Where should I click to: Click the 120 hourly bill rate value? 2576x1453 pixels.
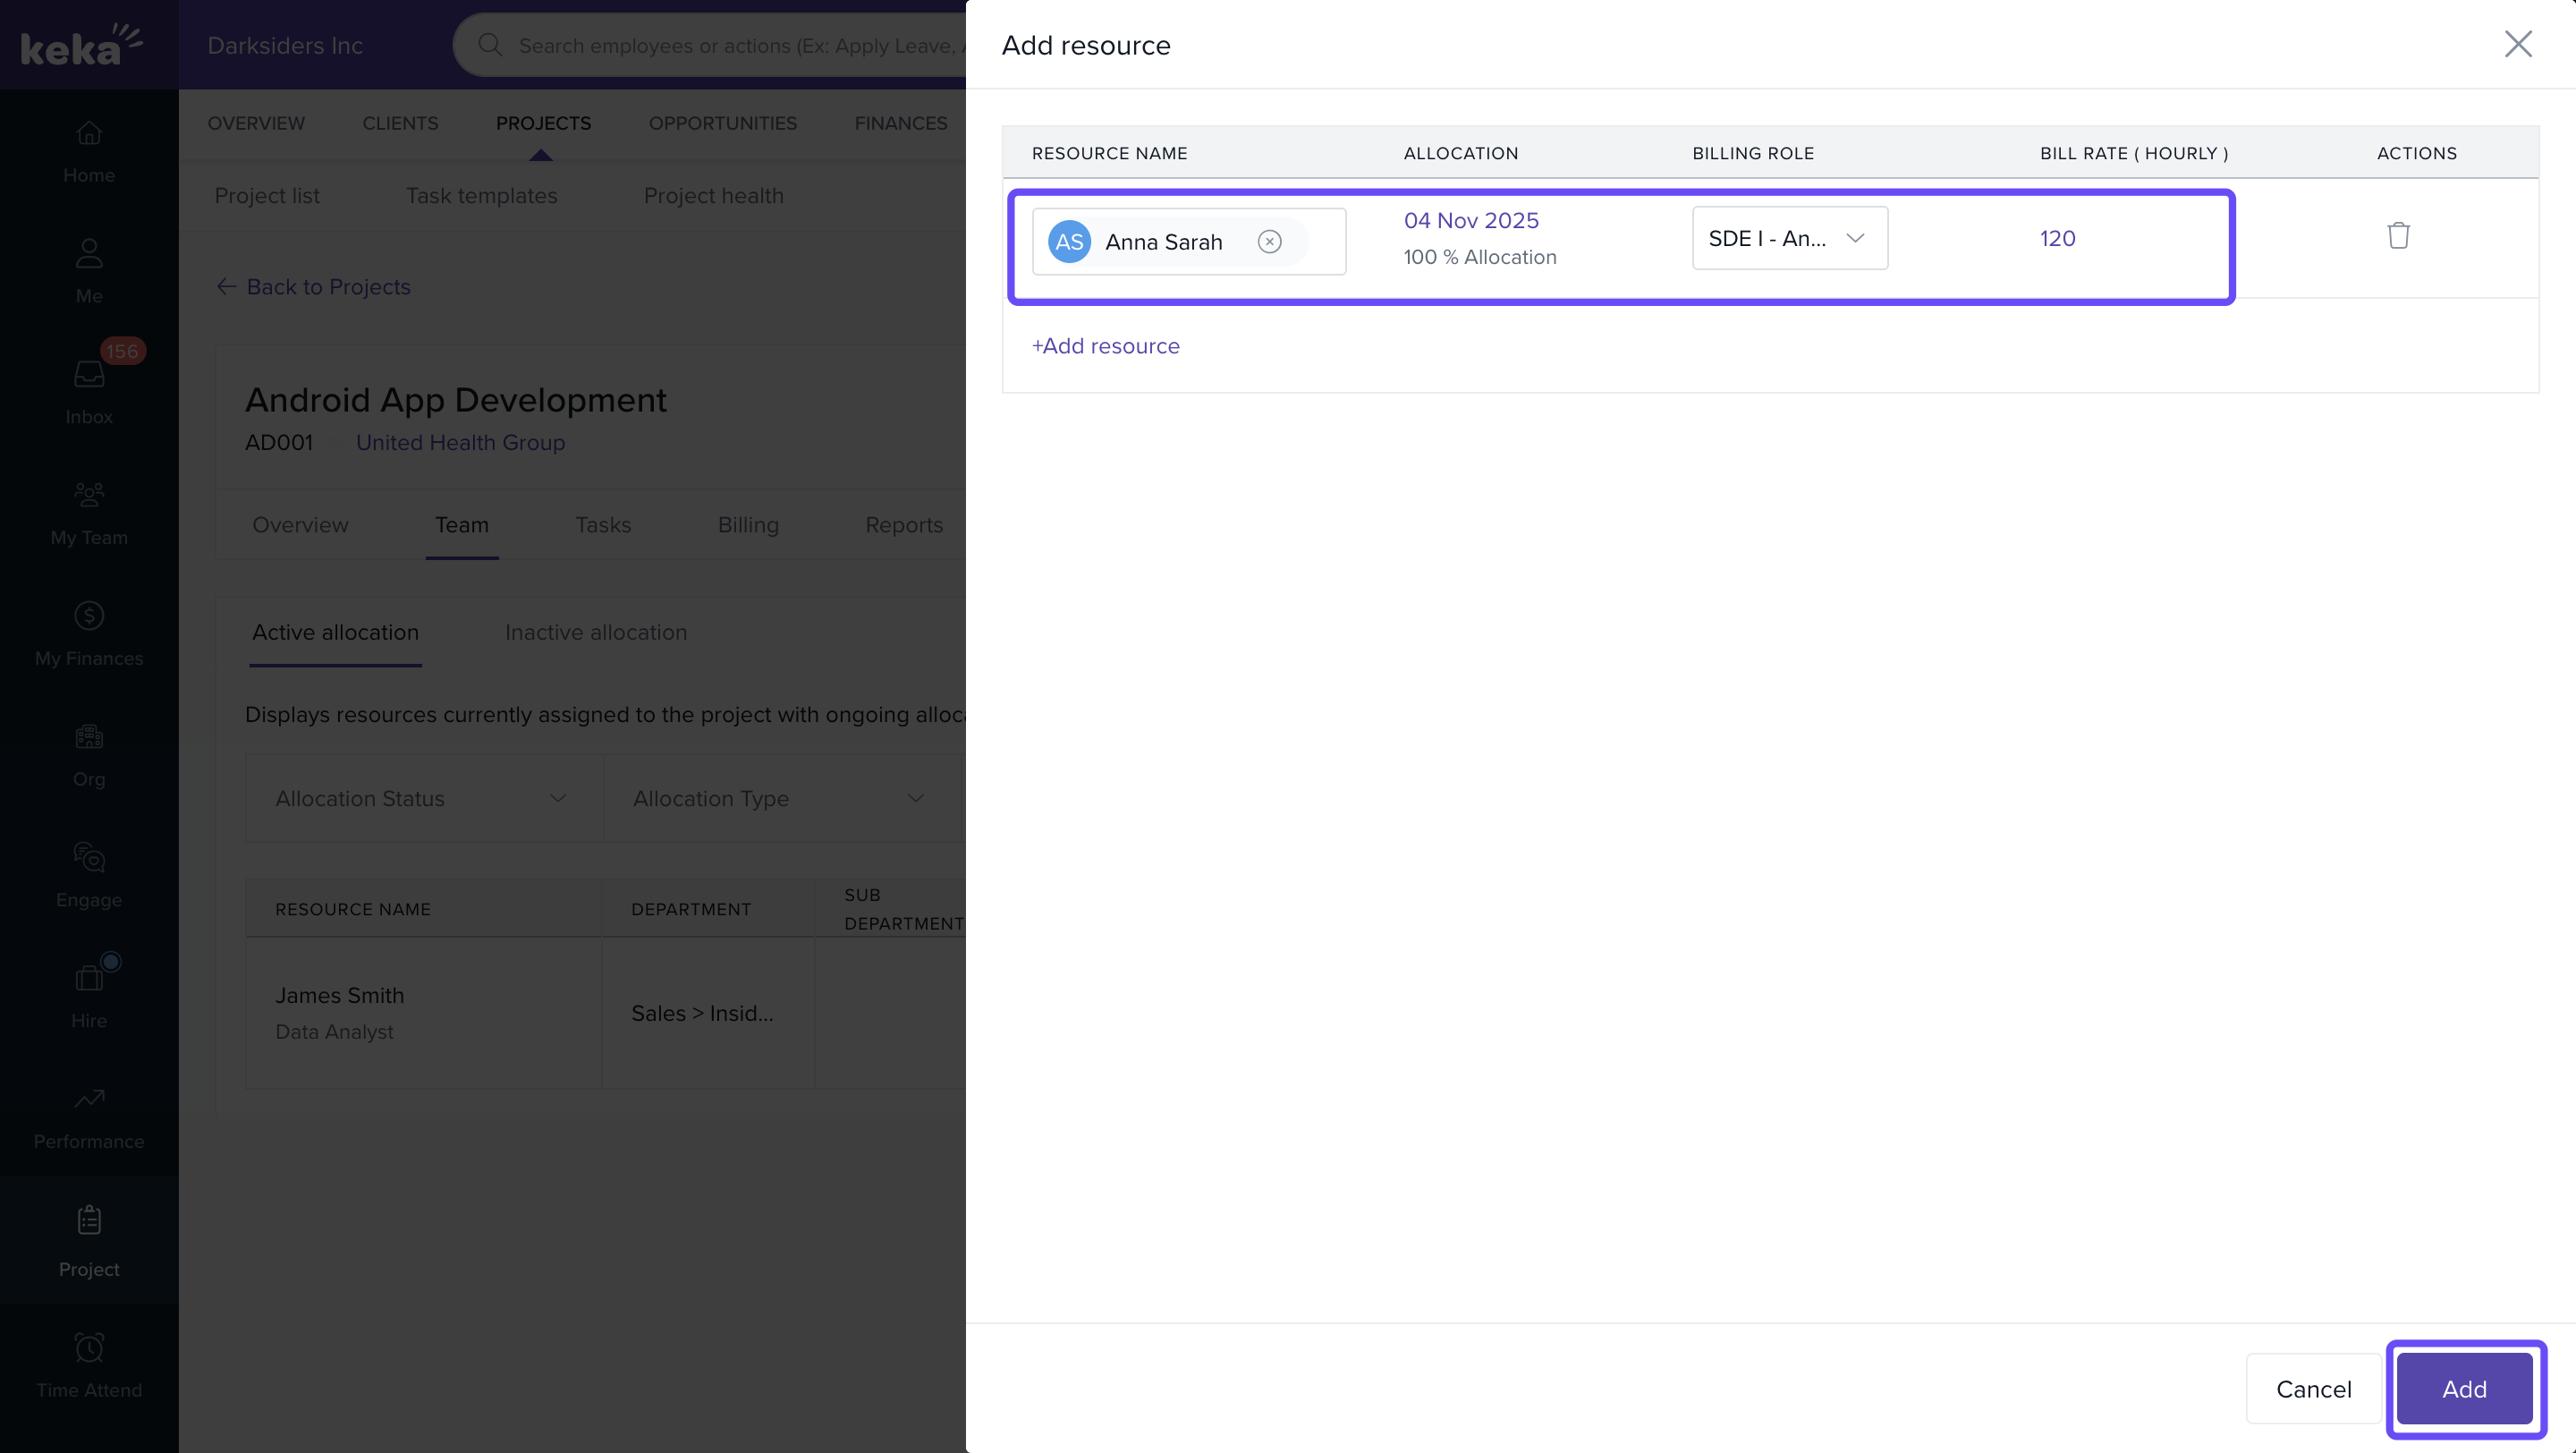(x=2057, y=238)
